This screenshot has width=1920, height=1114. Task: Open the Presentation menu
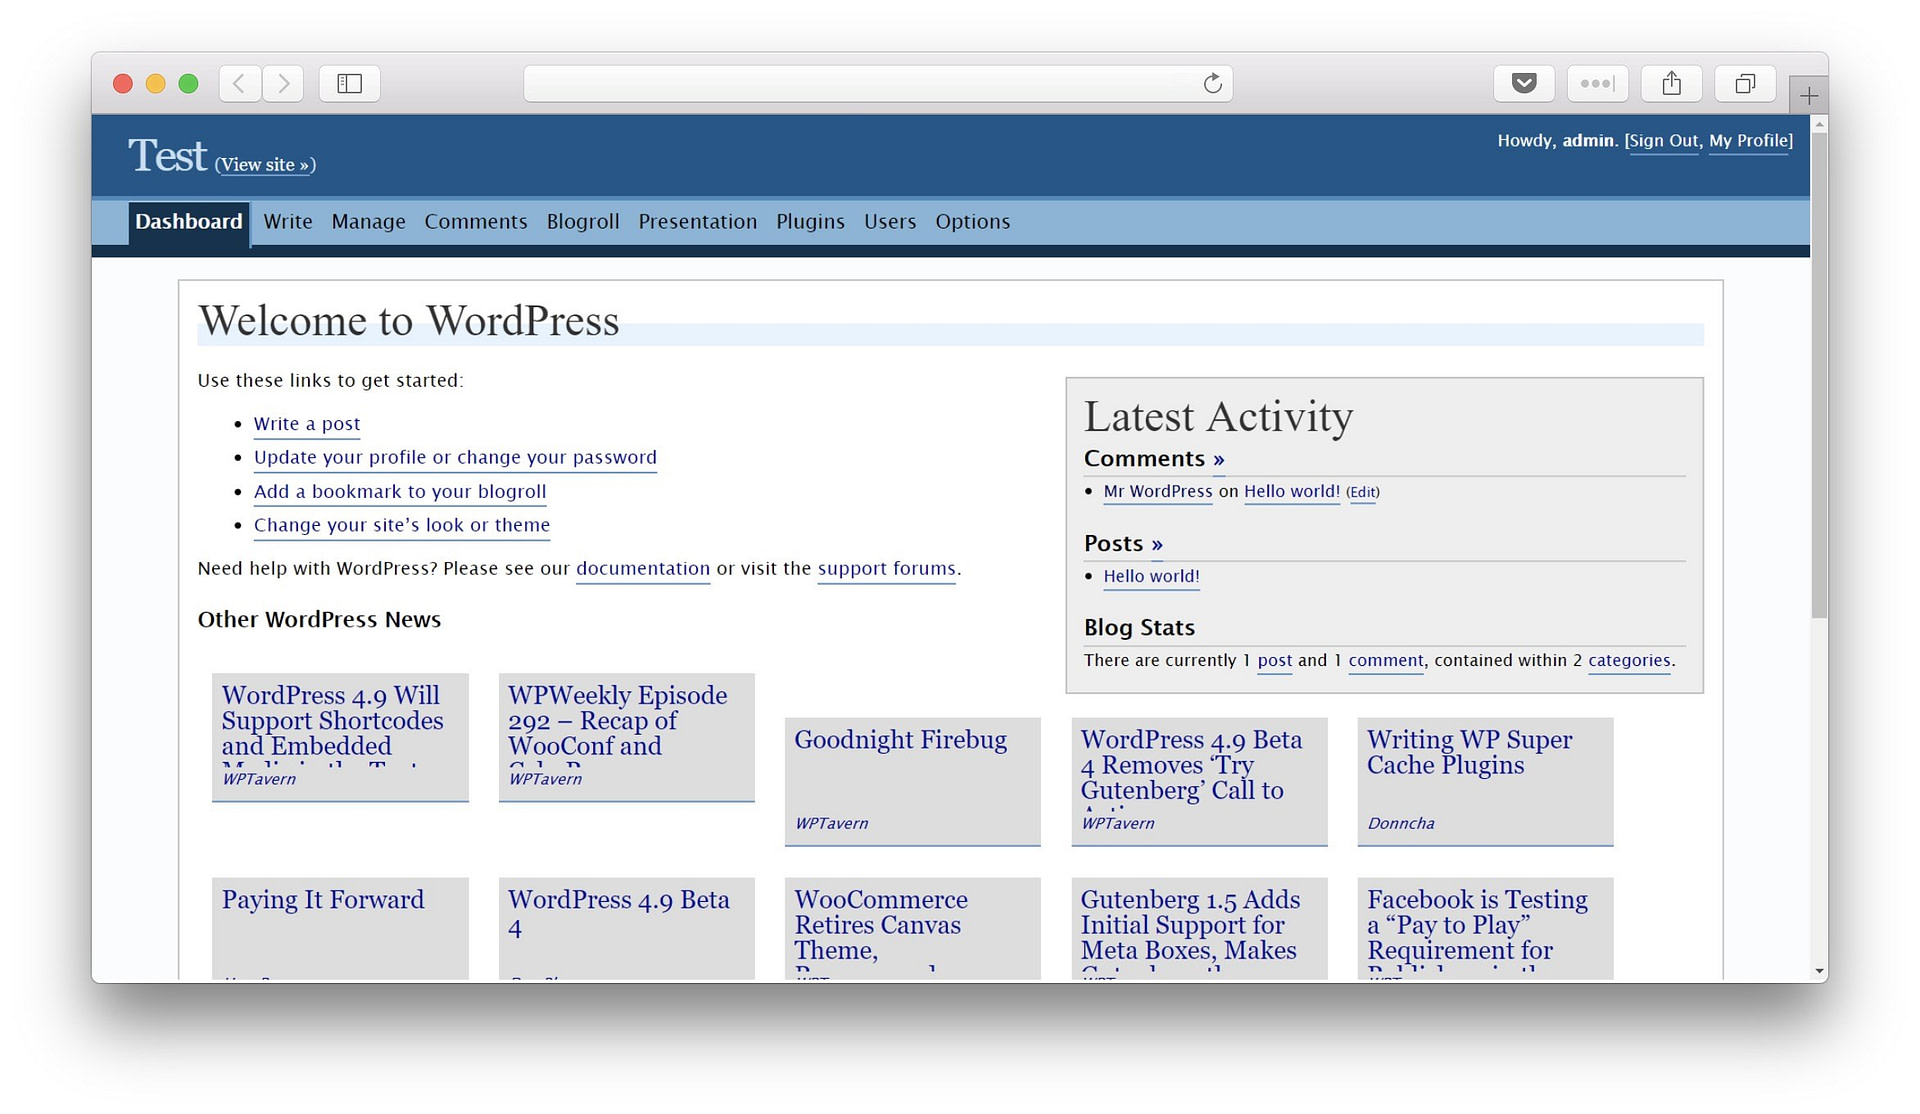698,222
